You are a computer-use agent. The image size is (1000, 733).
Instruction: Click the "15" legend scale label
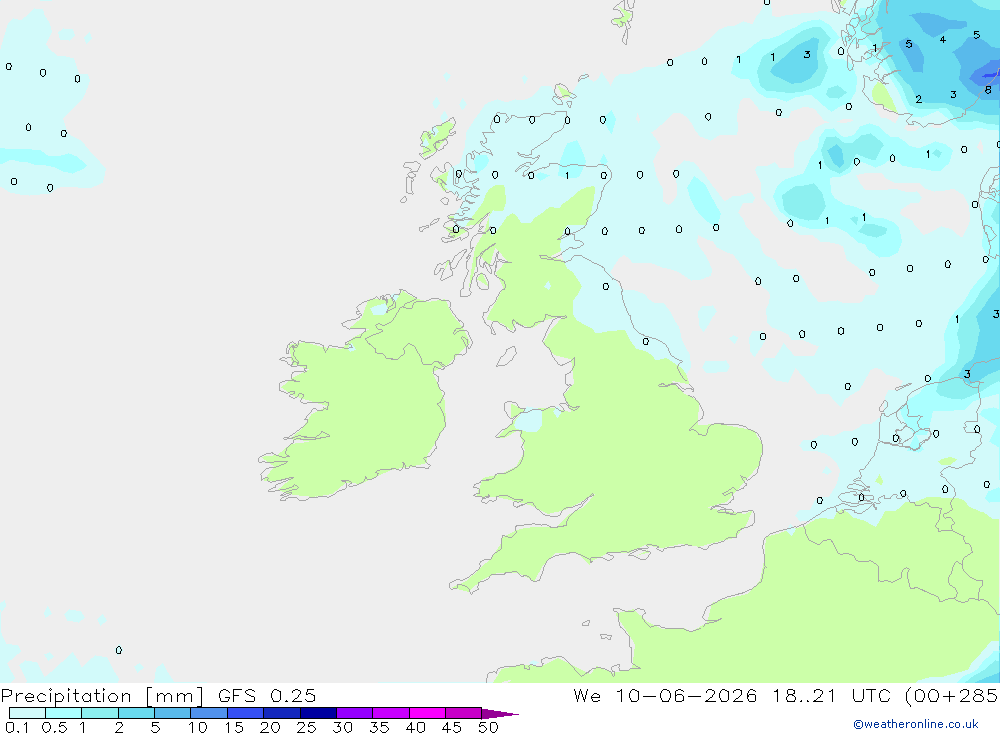coord(233,727)
